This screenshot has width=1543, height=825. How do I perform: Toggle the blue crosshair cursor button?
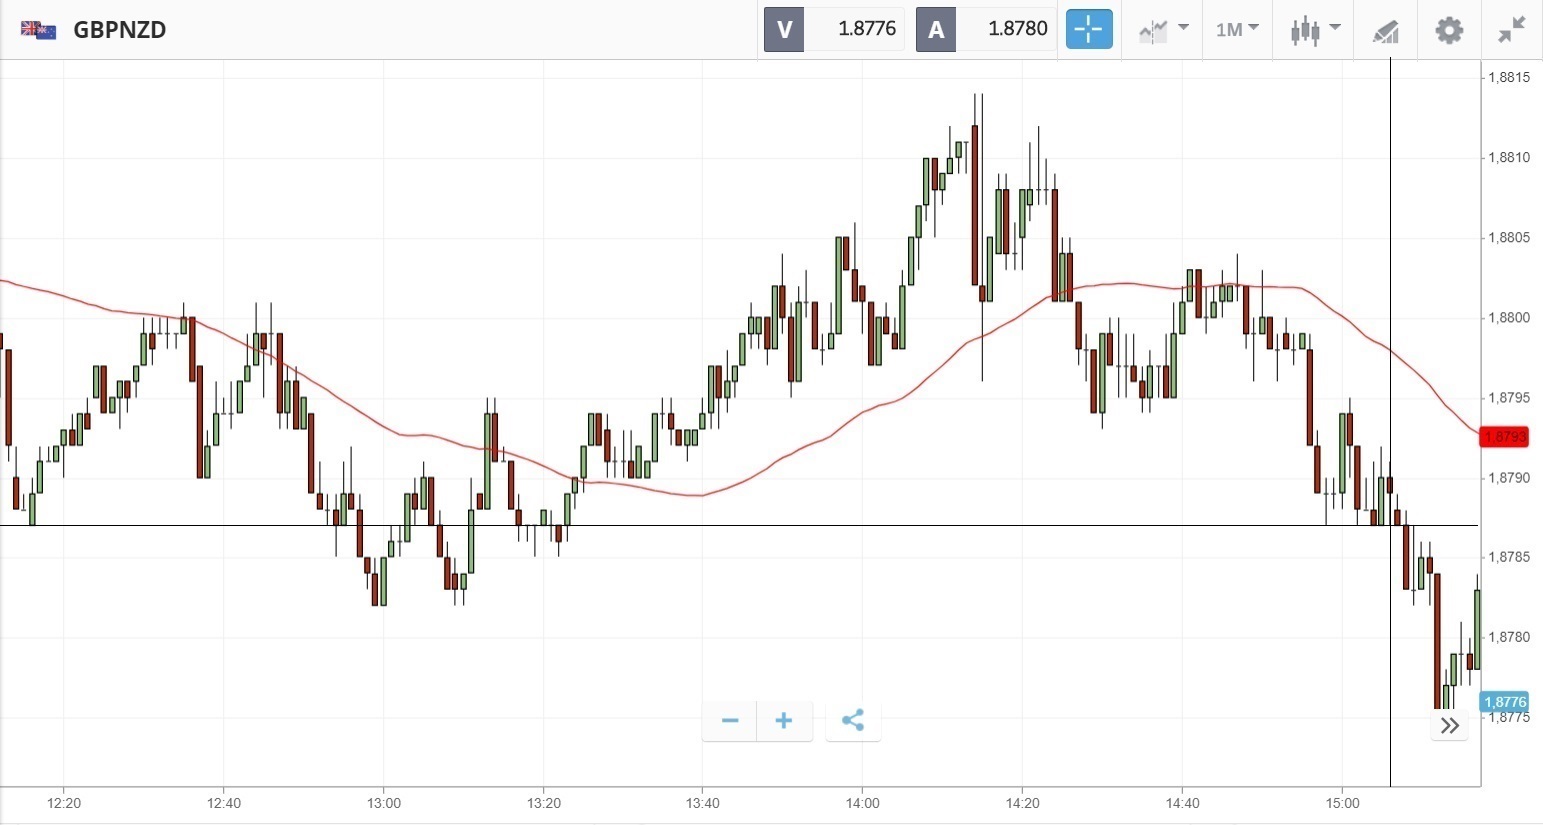(1089, 29)
